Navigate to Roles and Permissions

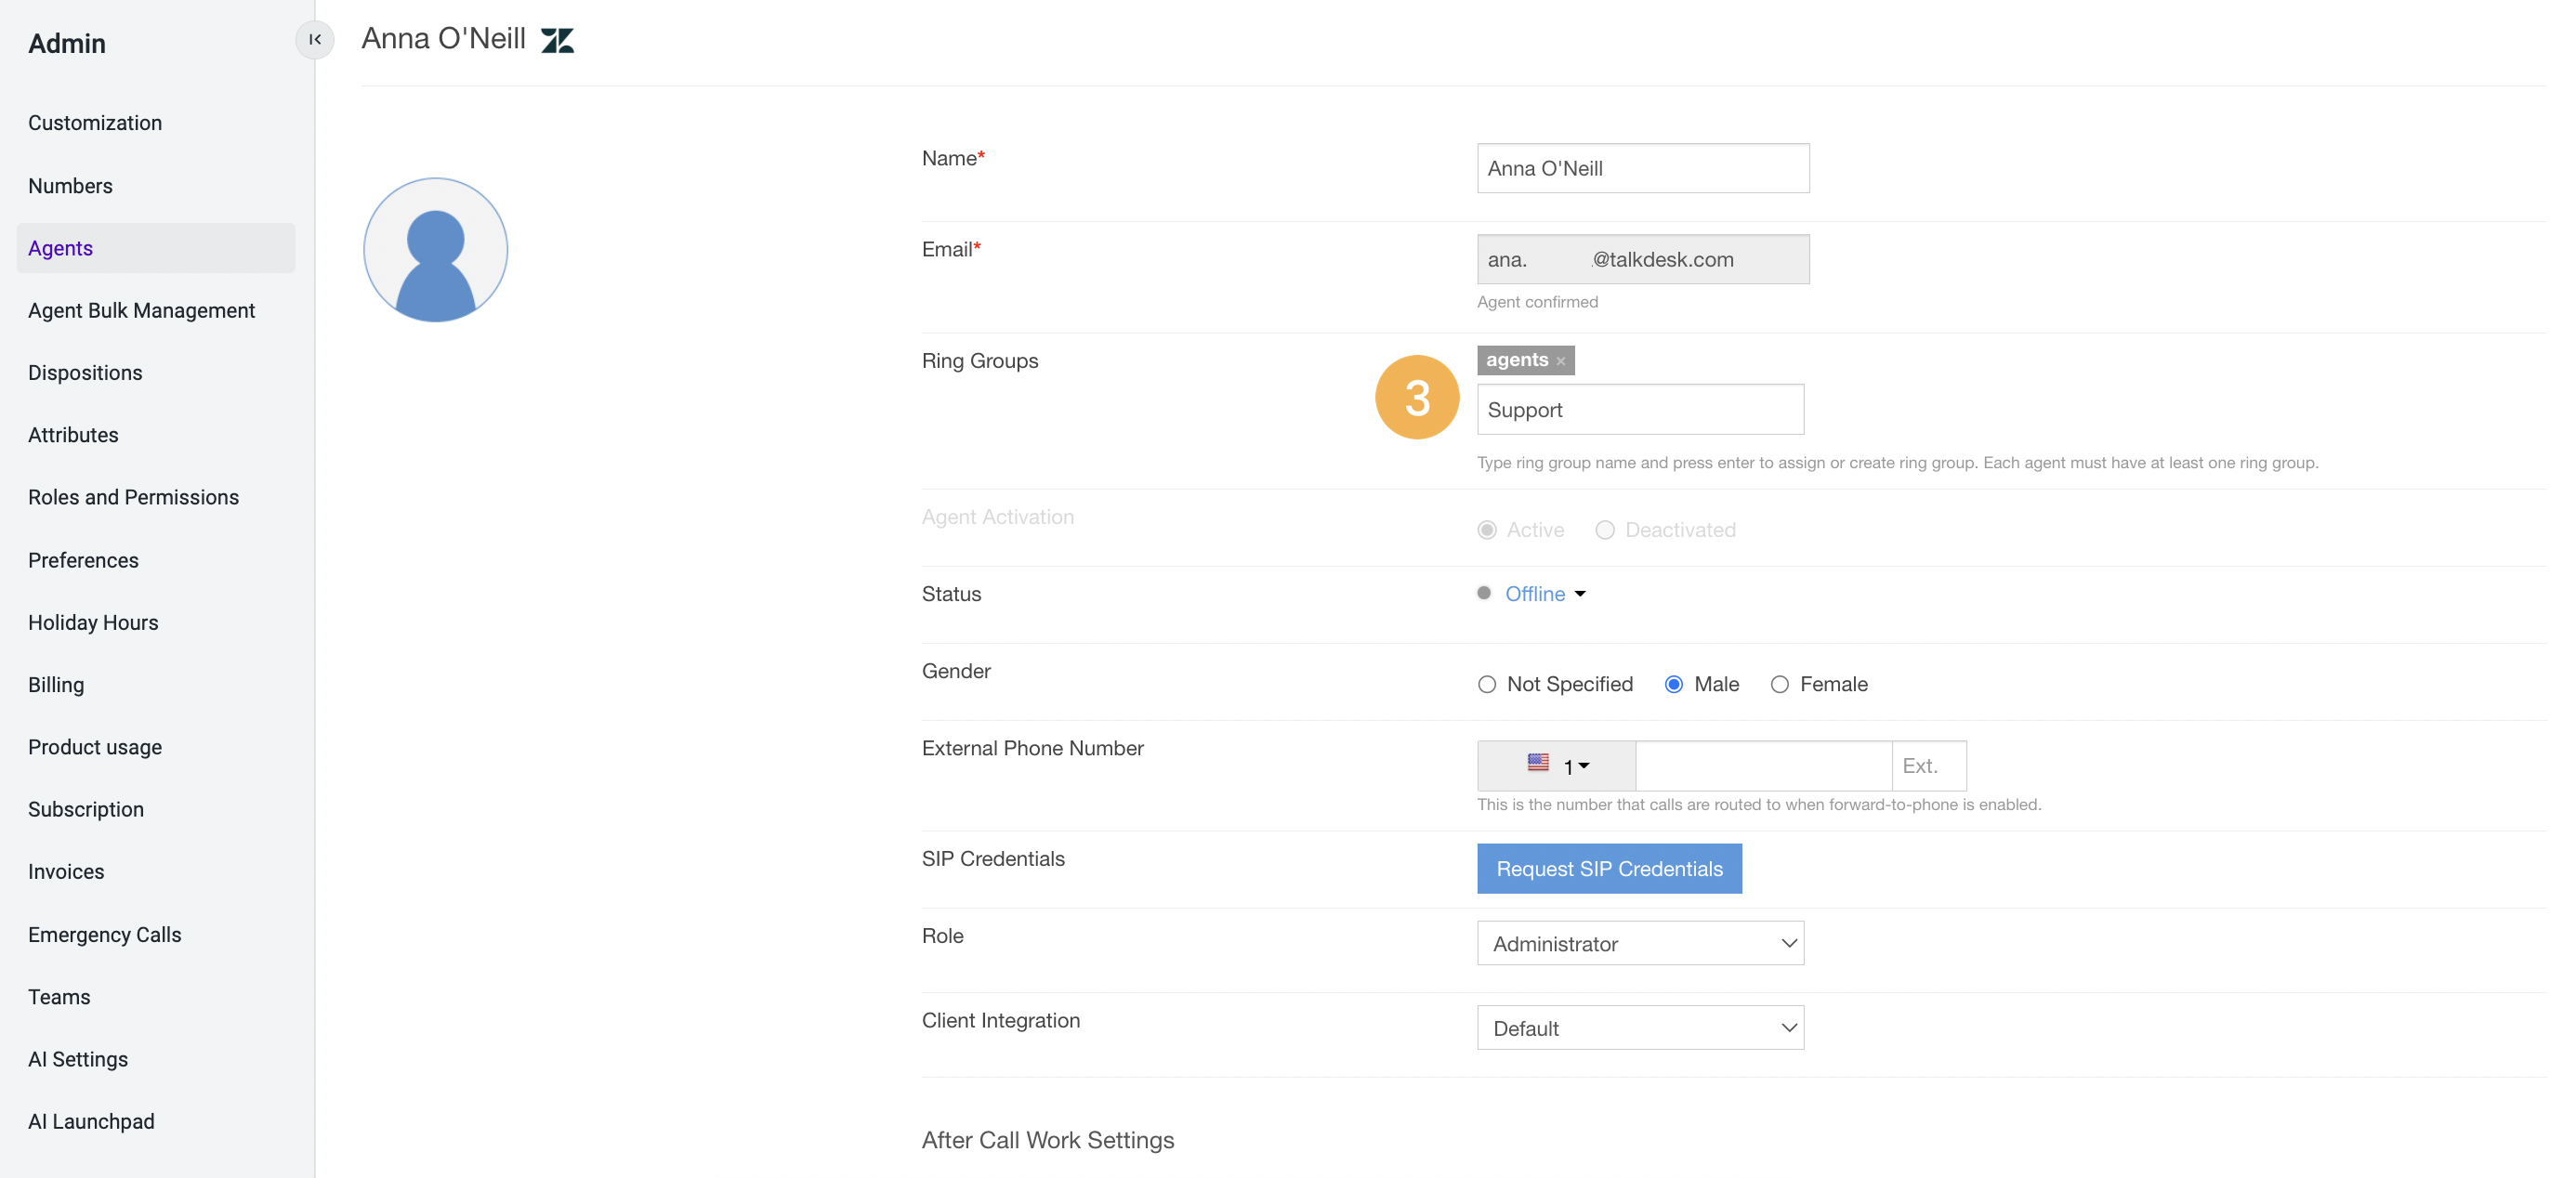[x=133, y=497]
